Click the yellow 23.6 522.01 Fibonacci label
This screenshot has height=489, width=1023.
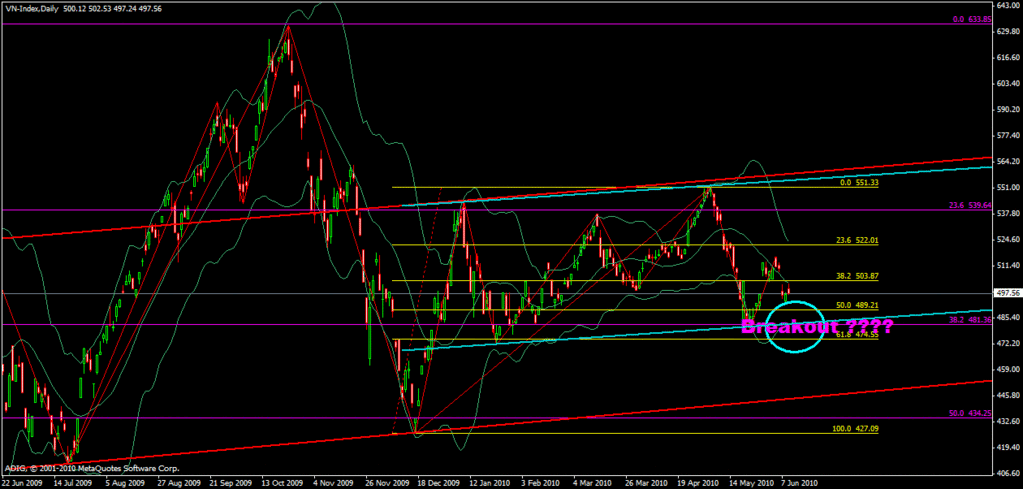point(856,240)
